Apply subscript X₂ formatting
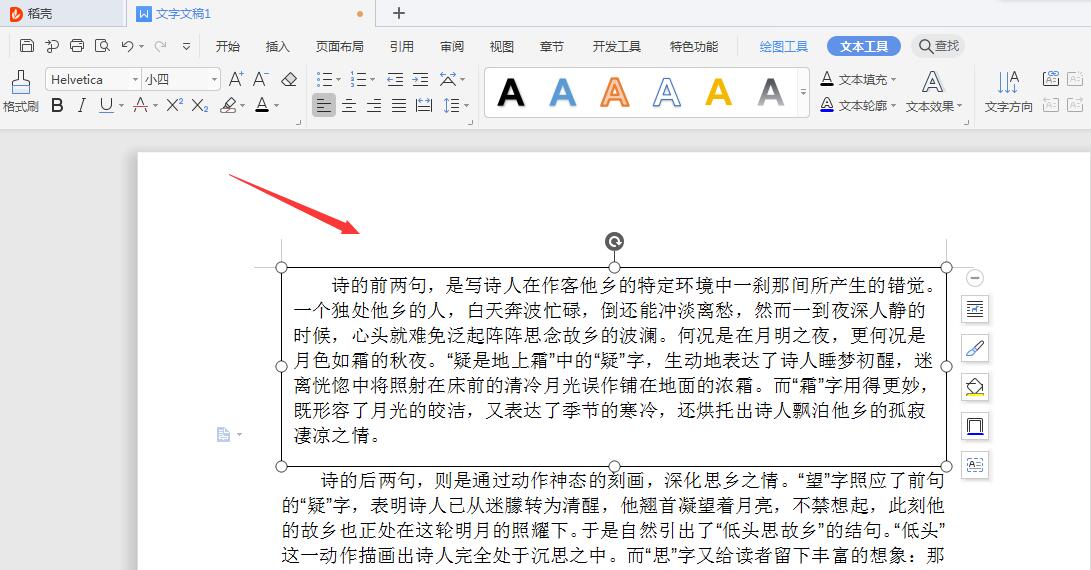 200,105
